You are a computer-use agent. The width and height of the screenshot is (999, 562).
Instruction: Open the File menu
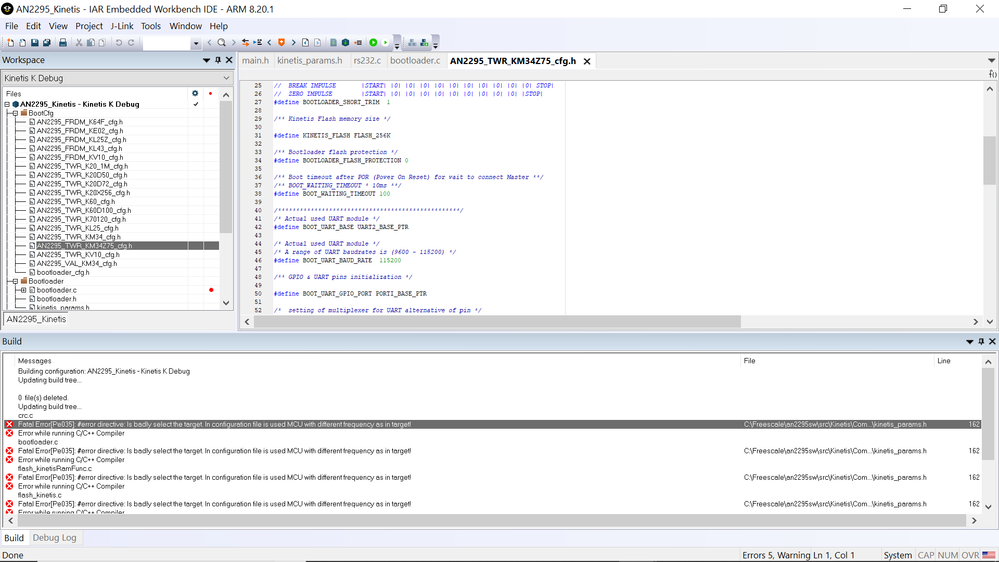[x=11, y=26]
